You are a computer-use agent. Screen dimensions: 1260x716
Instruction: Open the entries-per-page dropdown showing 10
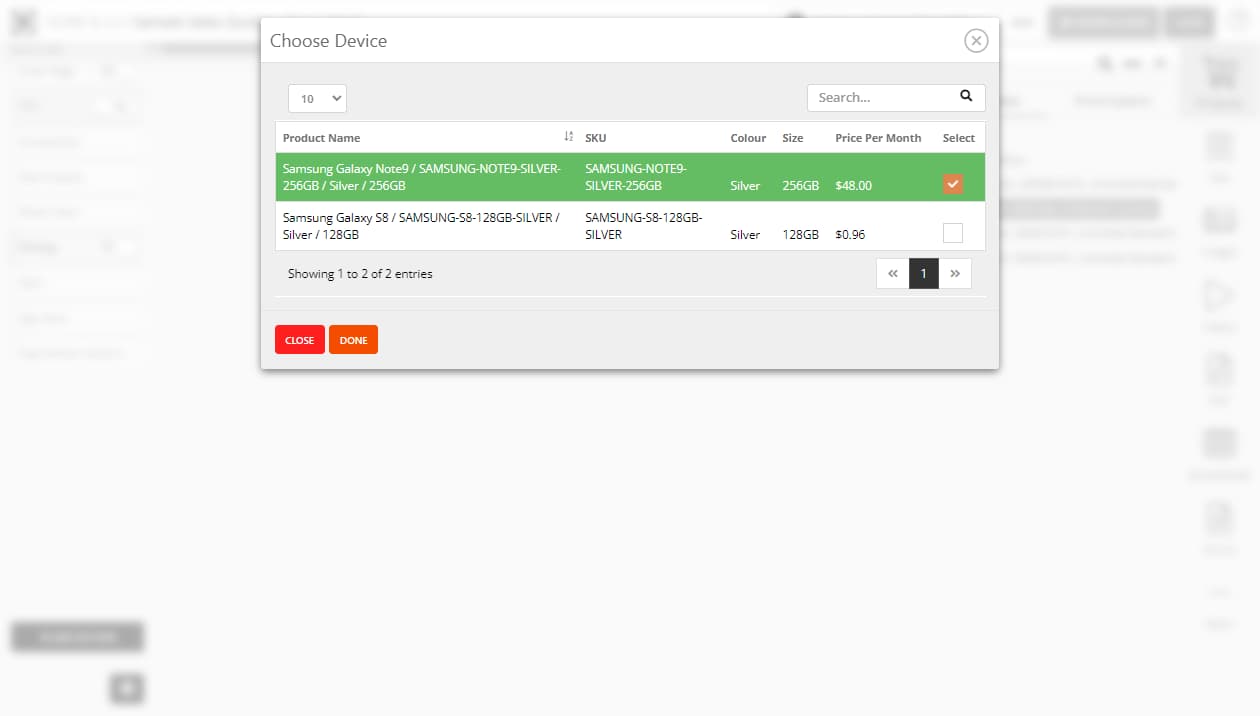(x=317, y=98)
